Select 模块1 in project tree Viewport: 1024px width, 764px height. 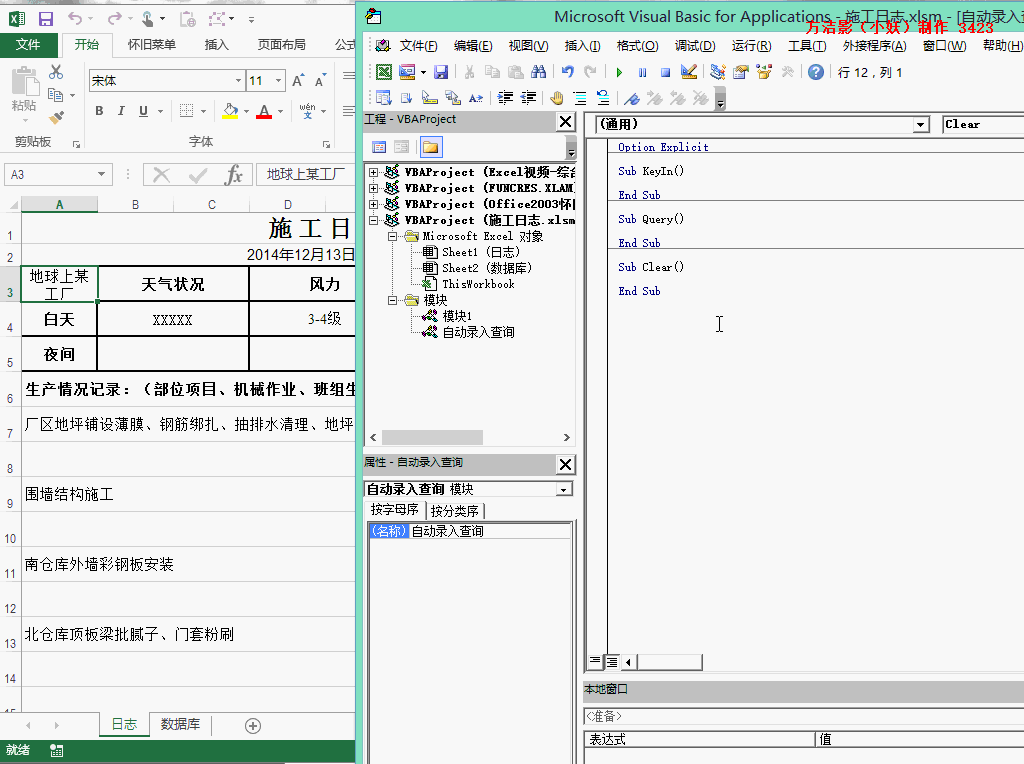pyautogui.click(x=457, y=316)
